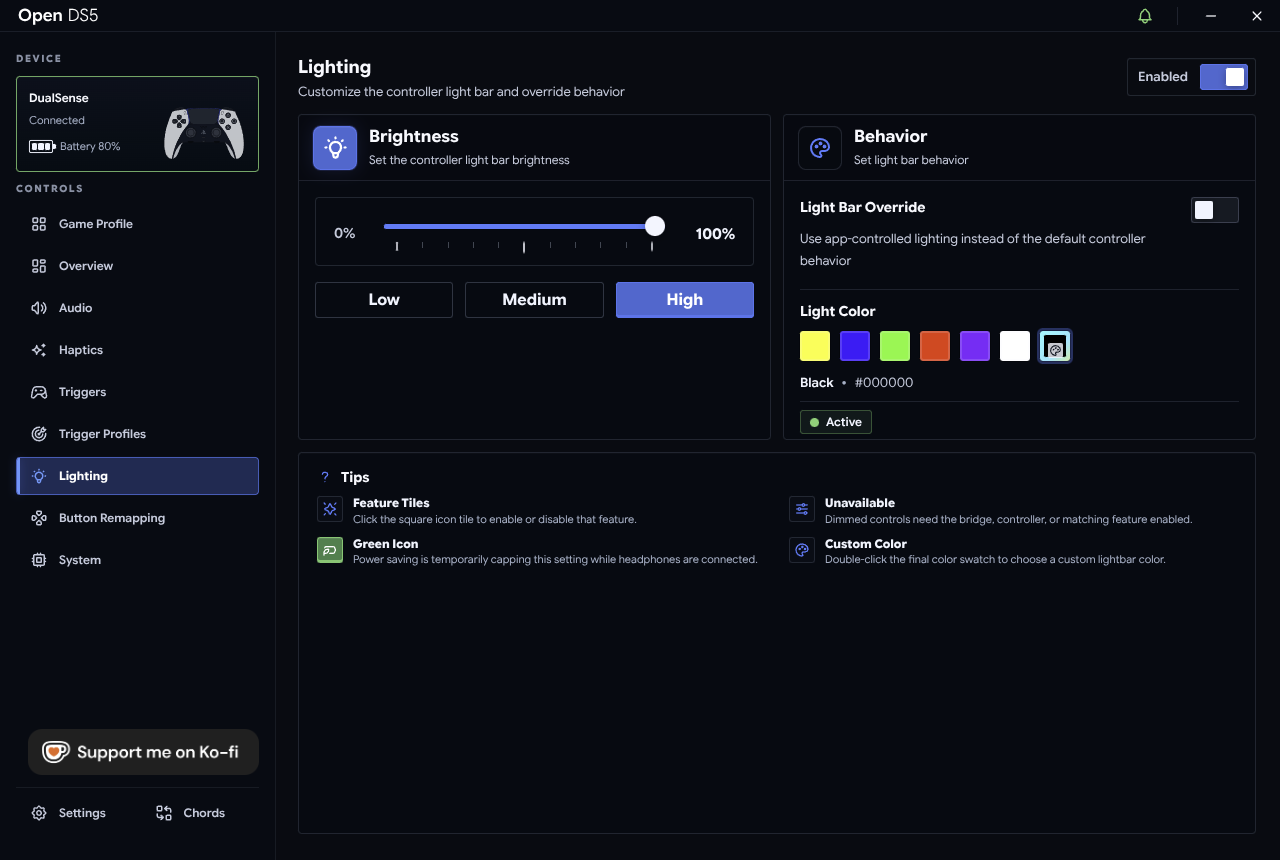Screen dimensions: 1280x860
Task: Set brightness to High
Action: coord(685,300)
